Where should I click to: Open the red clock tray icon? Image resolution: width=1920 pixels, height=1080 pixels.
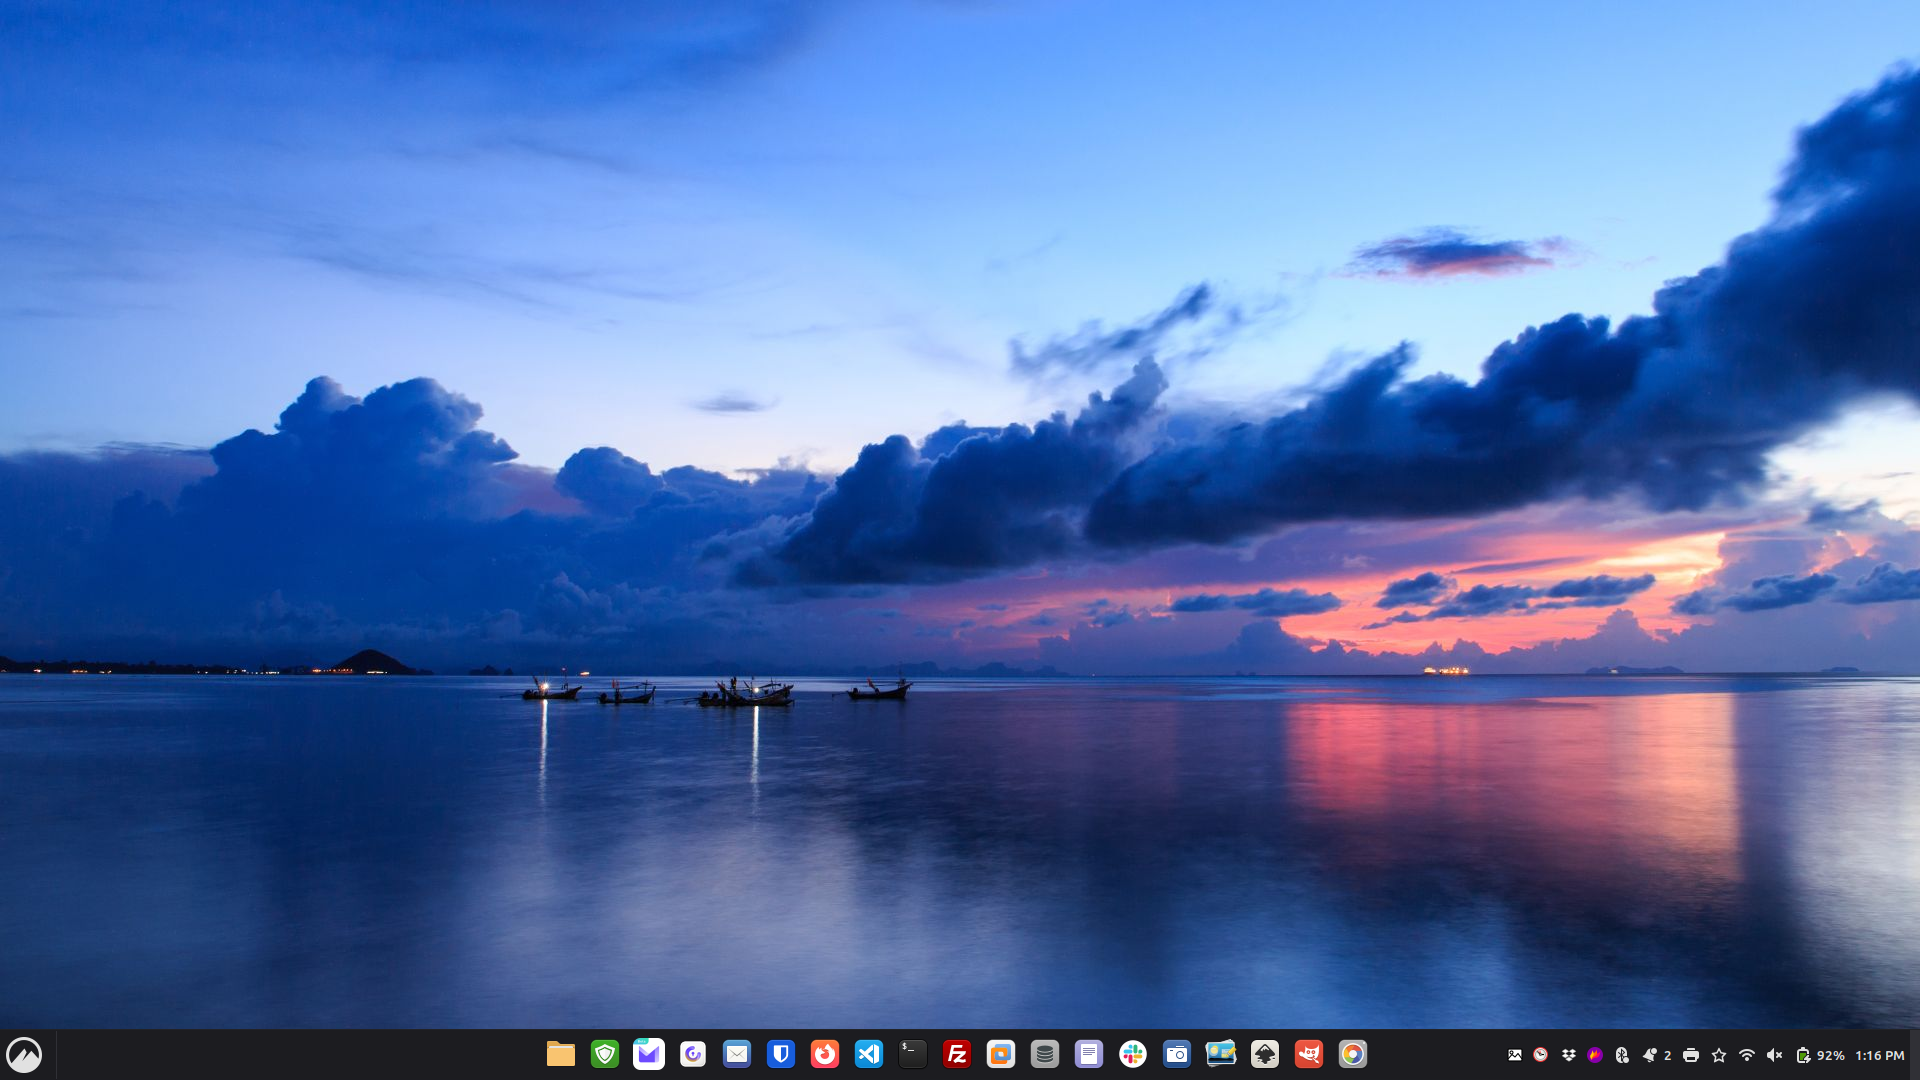click(1540, 1055)
